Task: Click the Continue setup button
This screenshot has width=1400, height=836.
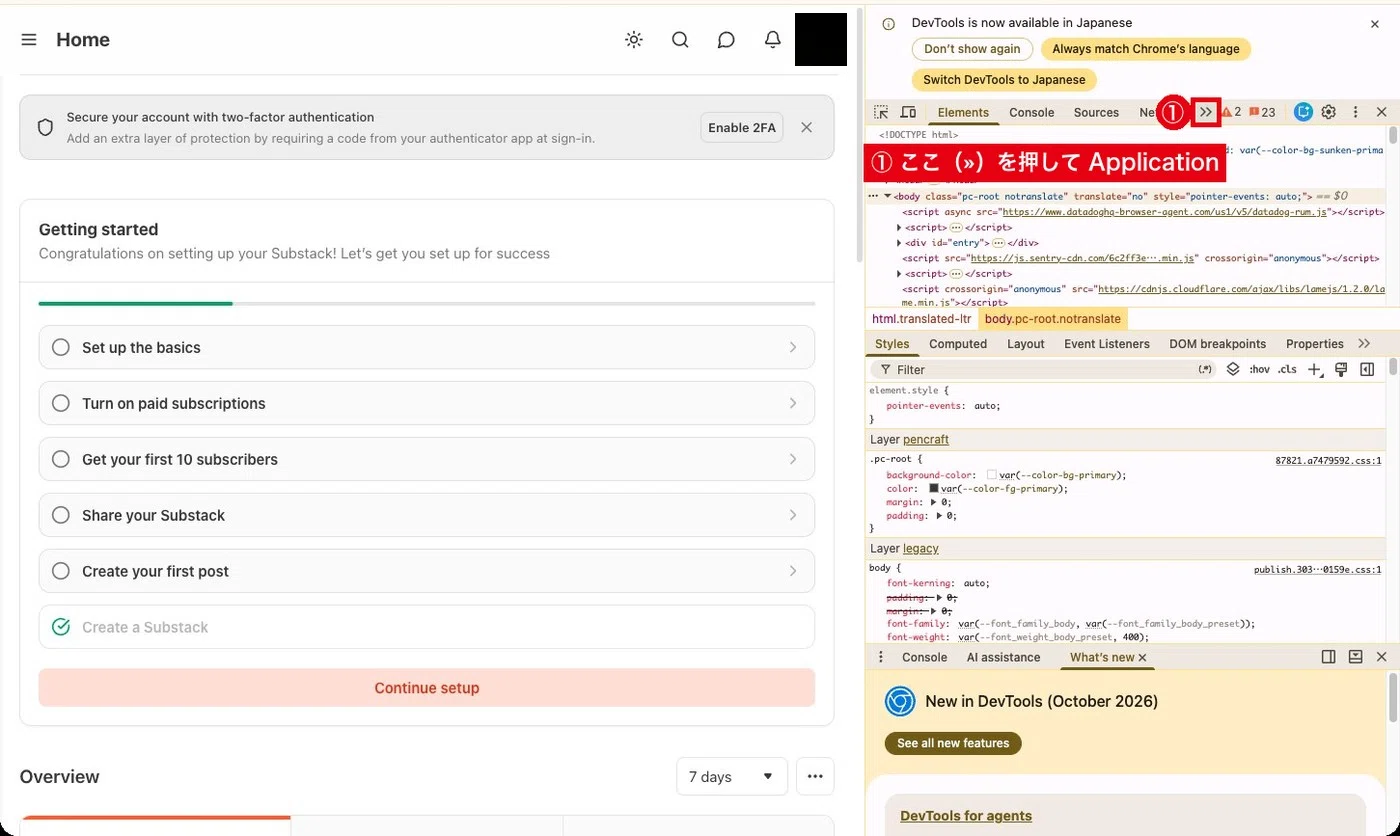Action: click(427, 688)
